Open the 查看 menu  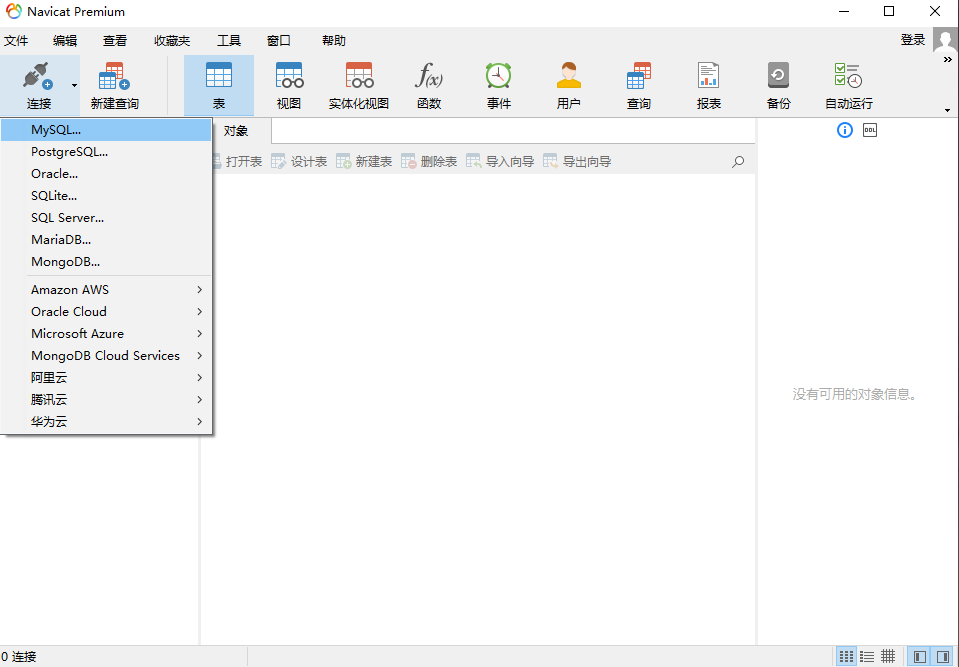(115, 40)
